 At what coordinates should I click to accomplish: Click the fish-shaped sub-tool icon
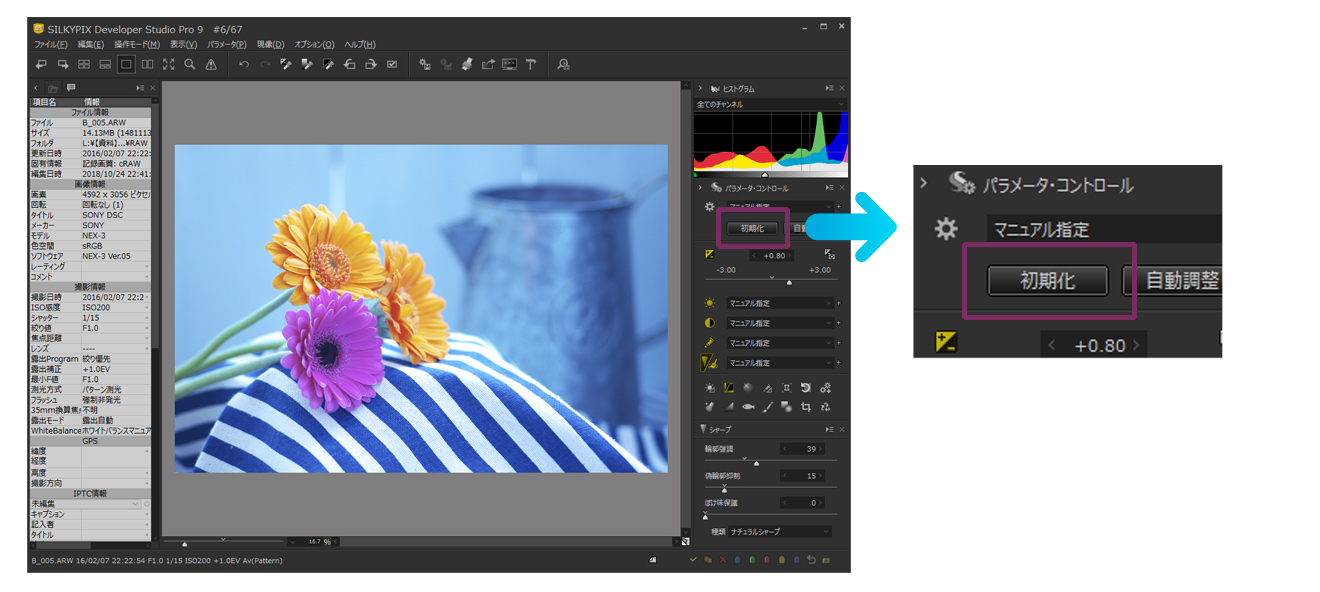tap(748, 407)
